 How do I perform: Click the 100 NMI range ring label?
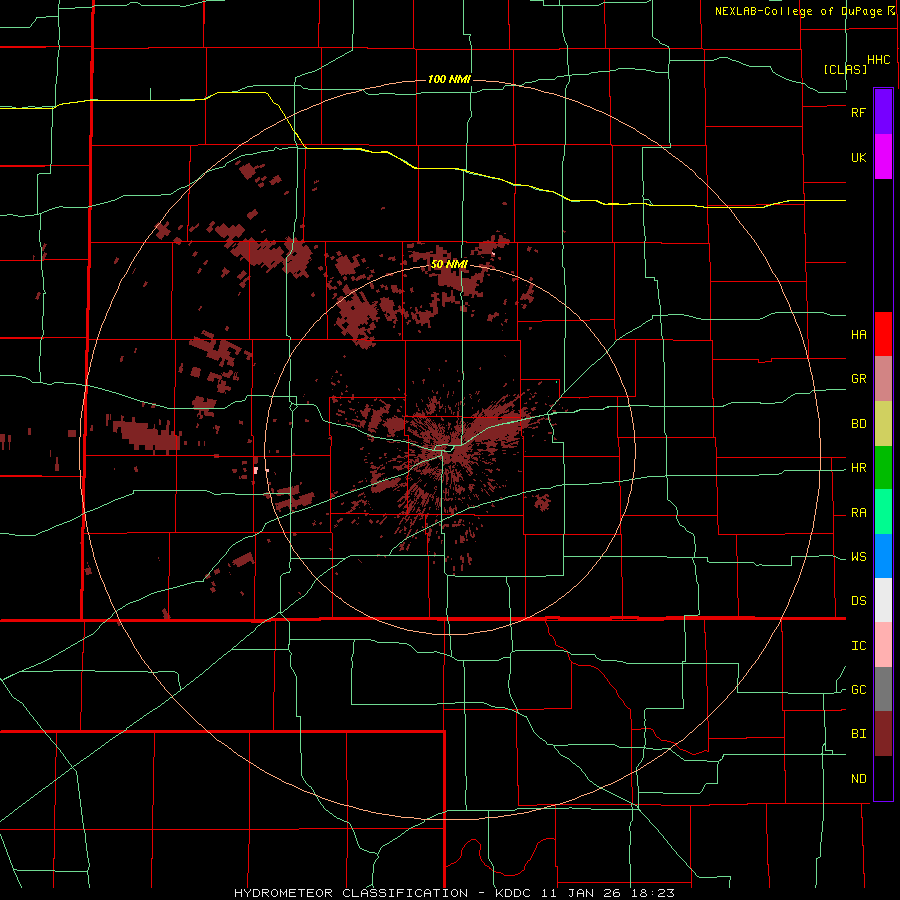449,79
